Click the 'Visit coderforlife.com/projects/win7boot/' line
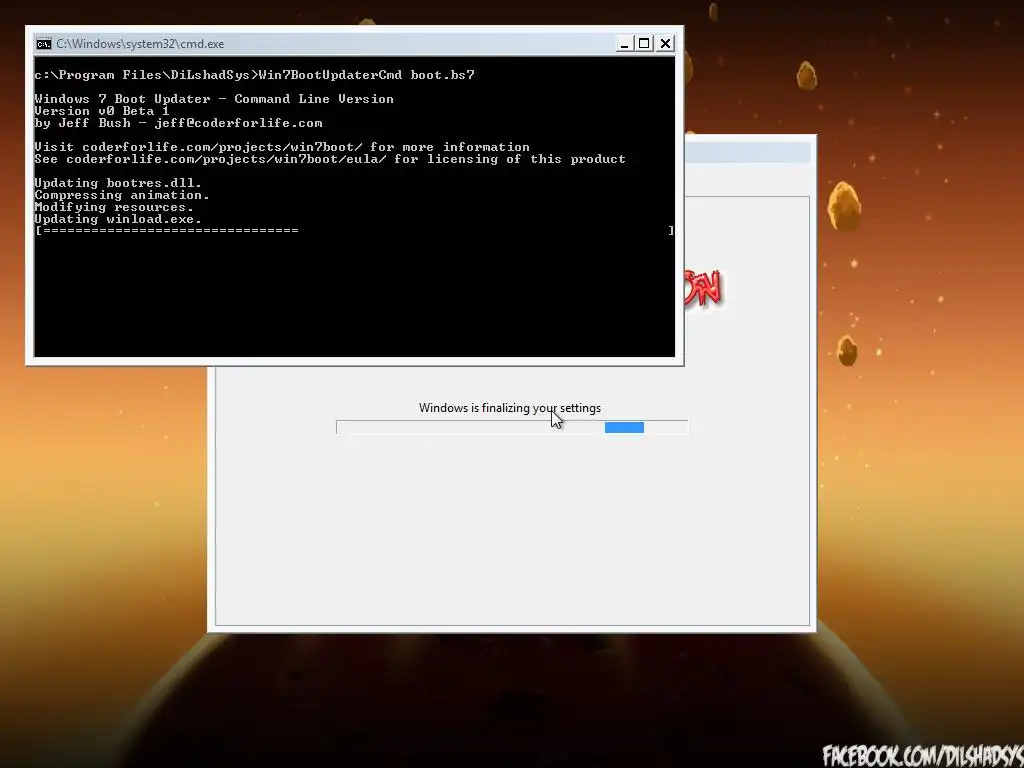The height and width of the screenshot is (768, 1024). tap(282, 147)
